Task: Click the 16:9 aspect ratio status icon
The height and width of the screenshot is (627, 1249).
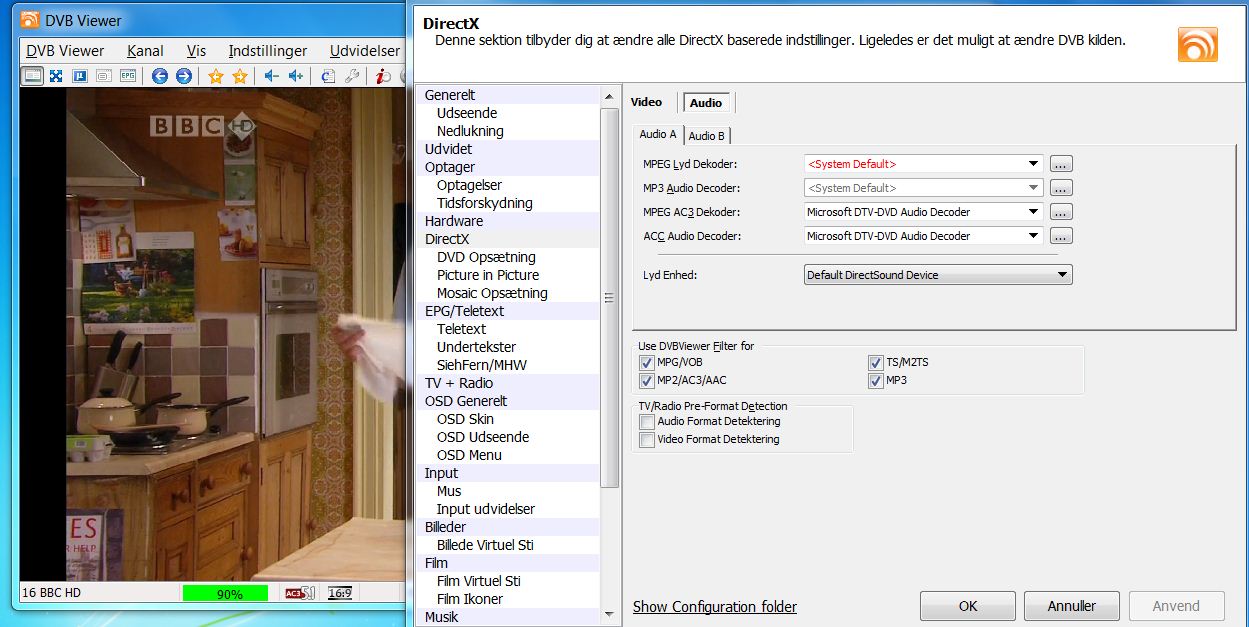Action: (x=340, y=593)
